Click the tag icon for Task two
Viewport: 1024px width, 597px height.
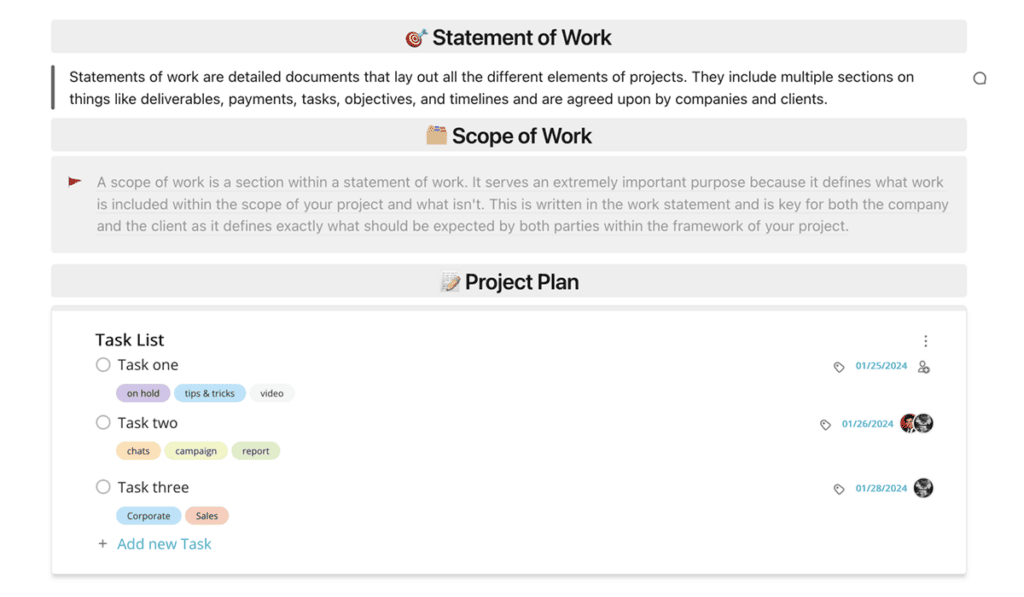pyautogui.click(x=825, y=425)
